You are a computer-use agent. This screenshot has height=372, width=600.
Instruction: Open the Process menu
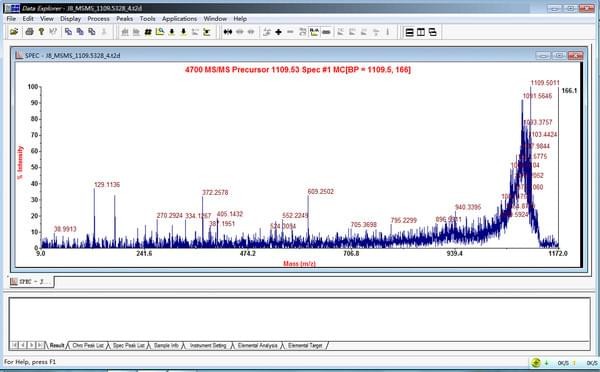98,18
